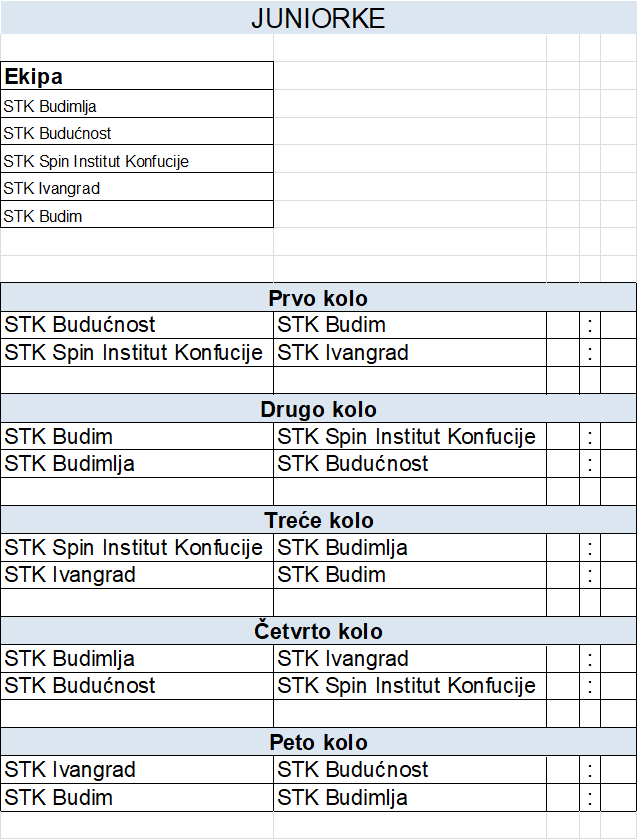Select STK Ivangrad away cell in Četvrto kolo

click(x=410, y=658)
